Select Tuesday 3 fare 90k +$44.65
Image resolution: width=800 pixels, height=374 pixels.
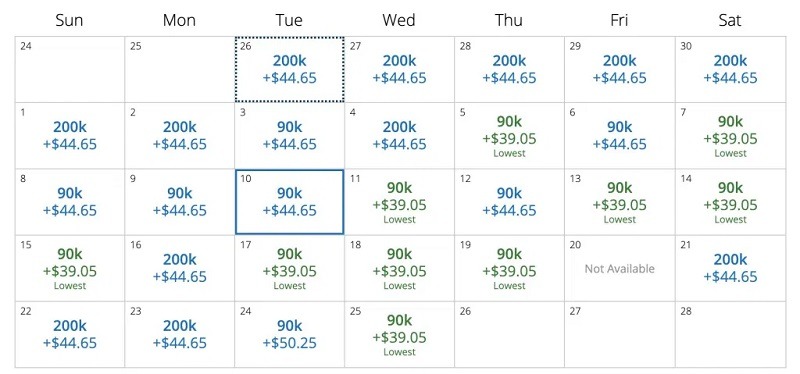[289, 136]
